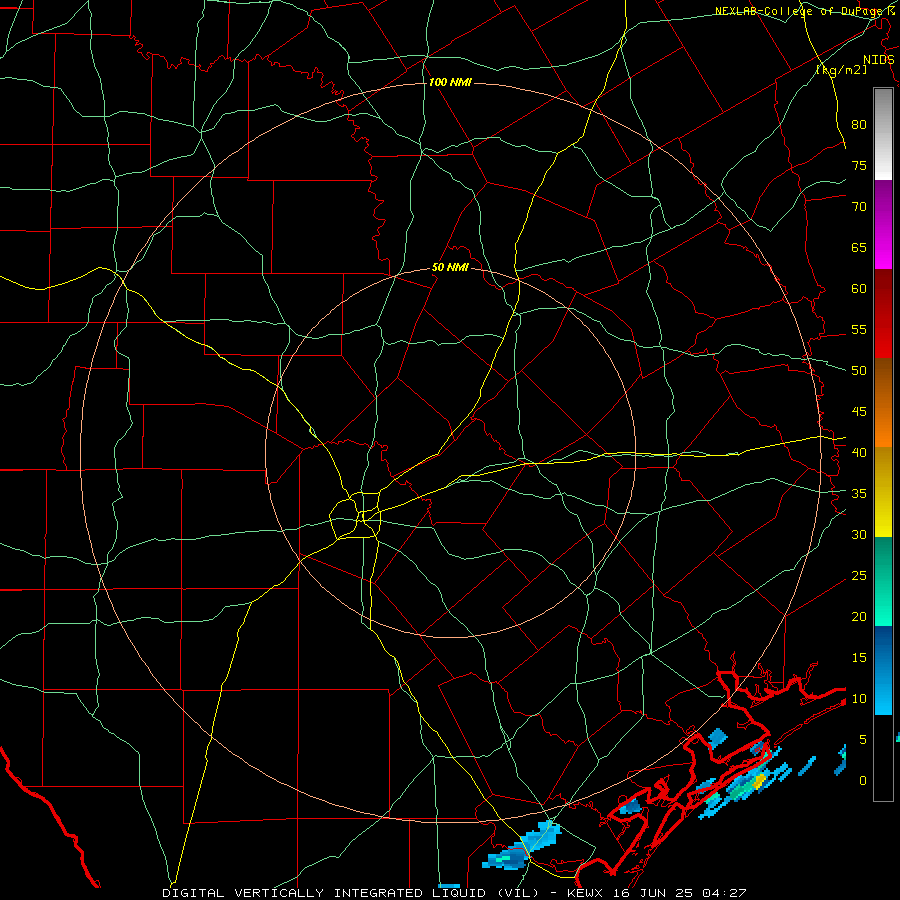Select the green segment of the color bar
Screen dimensions: 900x900
coord(883,581)
